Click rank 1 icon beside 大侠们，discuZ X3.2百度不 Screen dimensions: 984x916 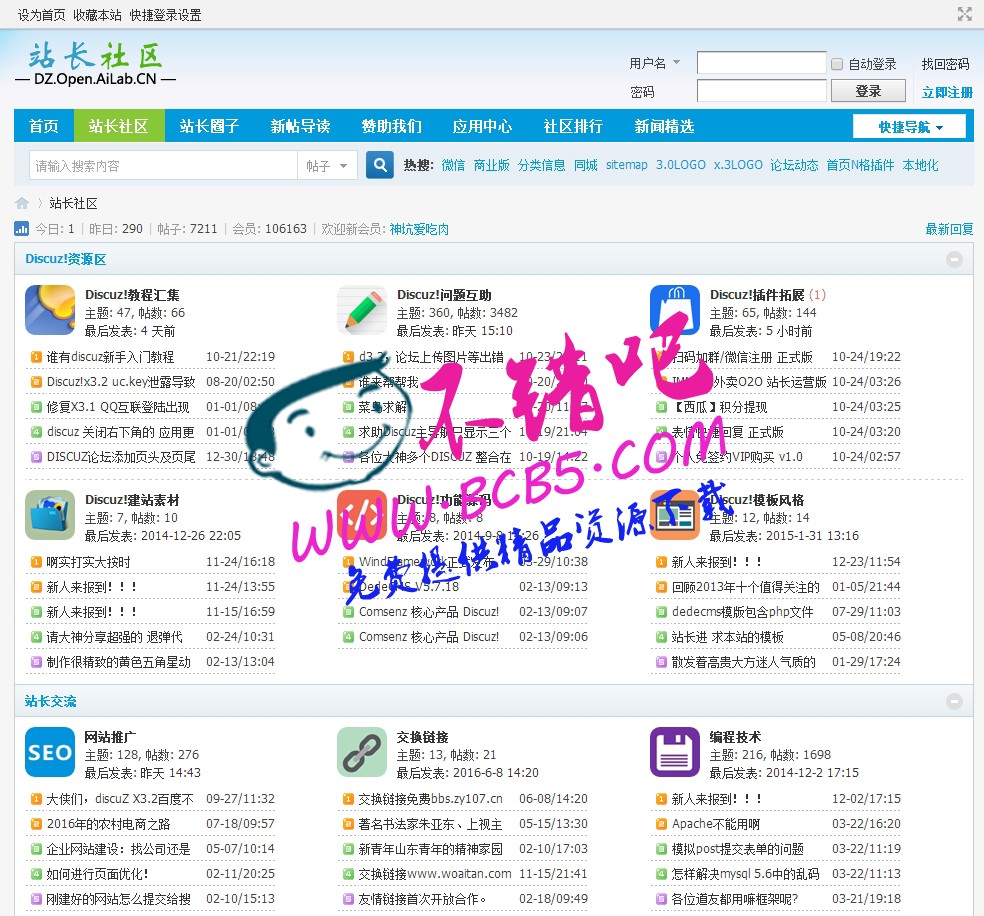36,799
